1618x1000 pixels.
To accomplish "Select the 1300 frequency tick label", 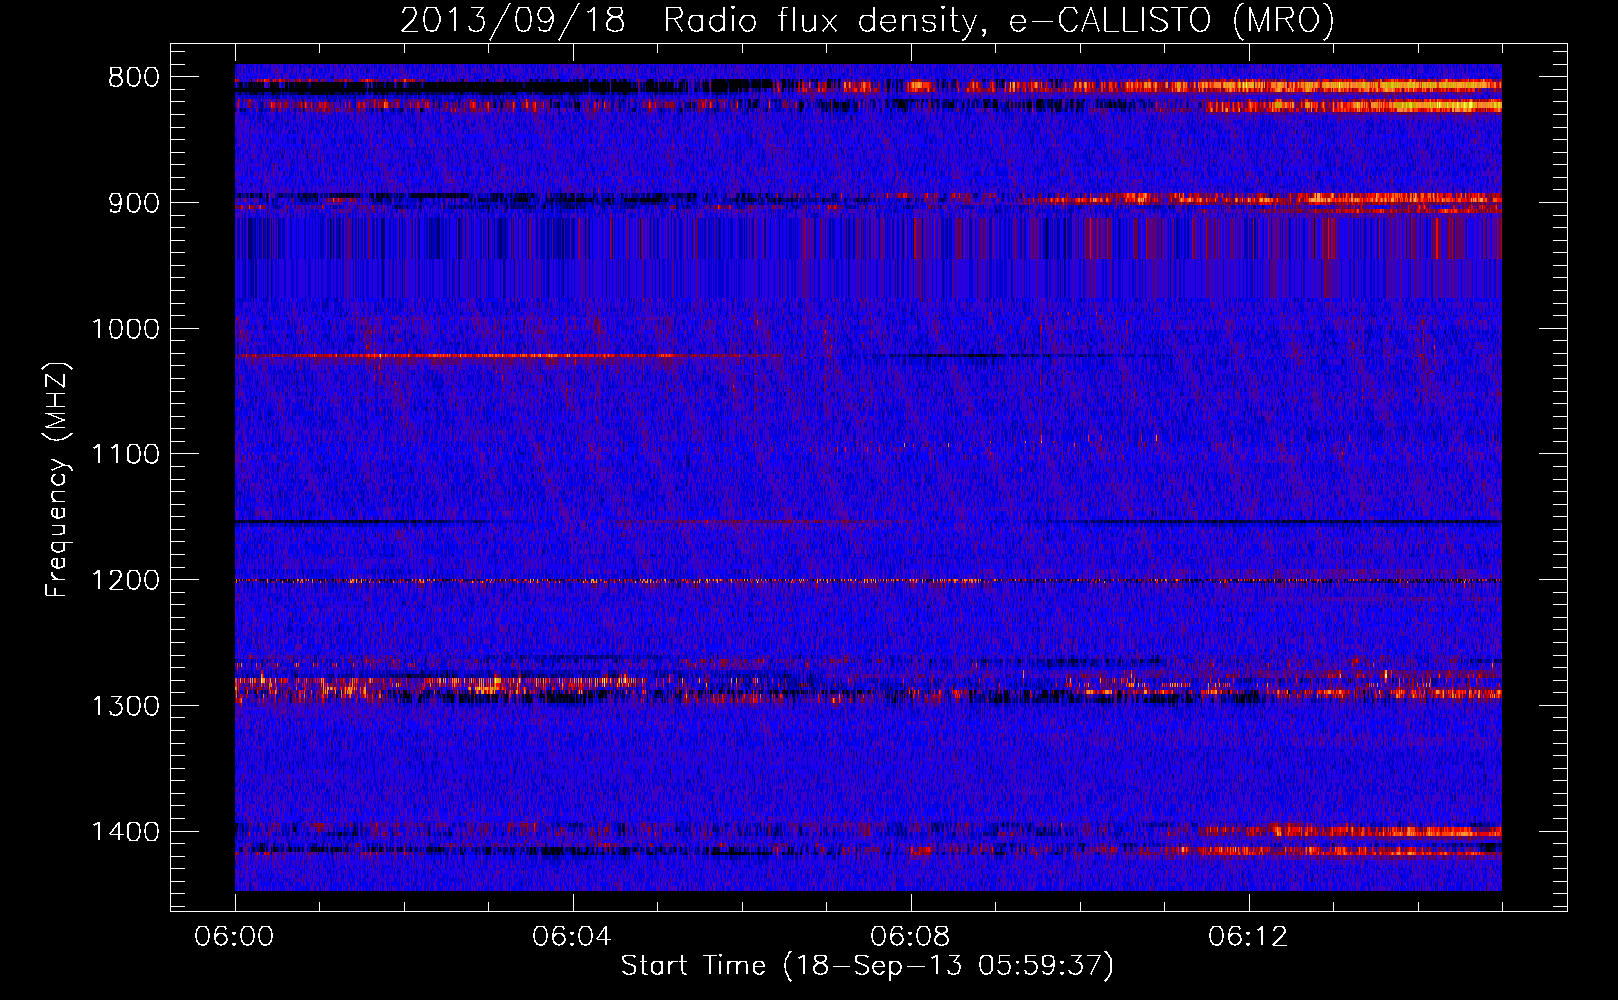I will click(125, 706).
